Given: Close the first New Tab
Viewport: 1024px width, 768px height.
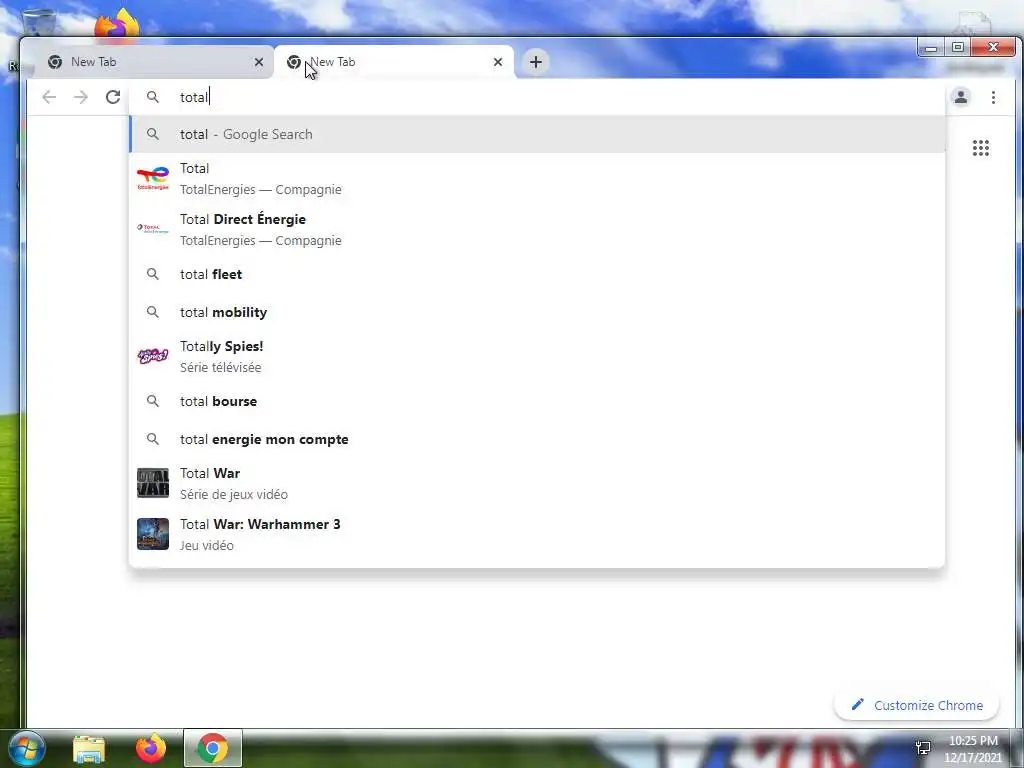Looking at the screenshot, I should click(x=259, y=62).
